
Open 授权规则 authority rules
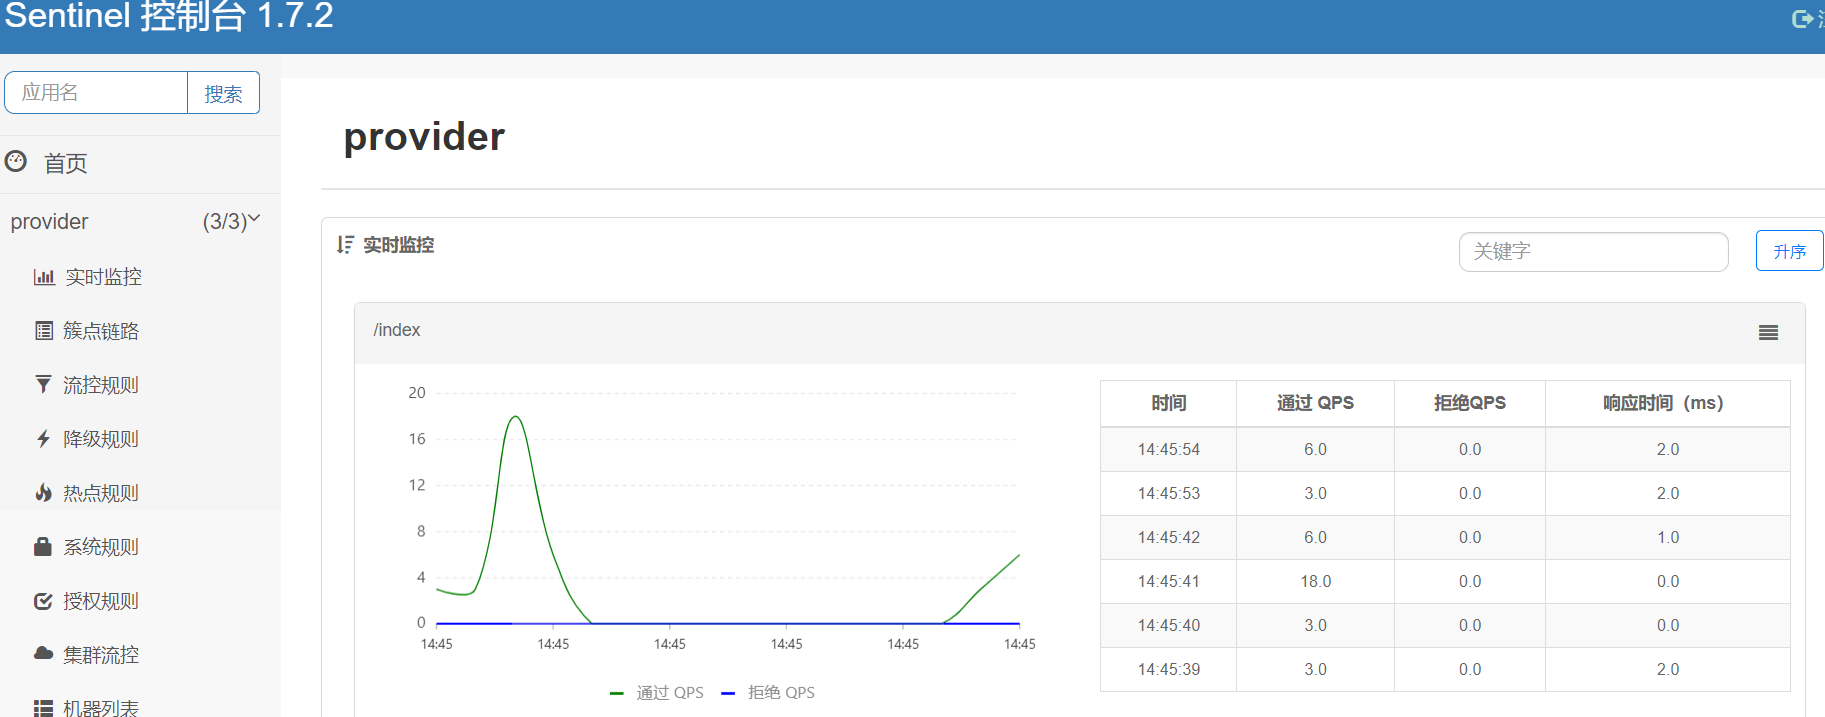pos(101,601)
